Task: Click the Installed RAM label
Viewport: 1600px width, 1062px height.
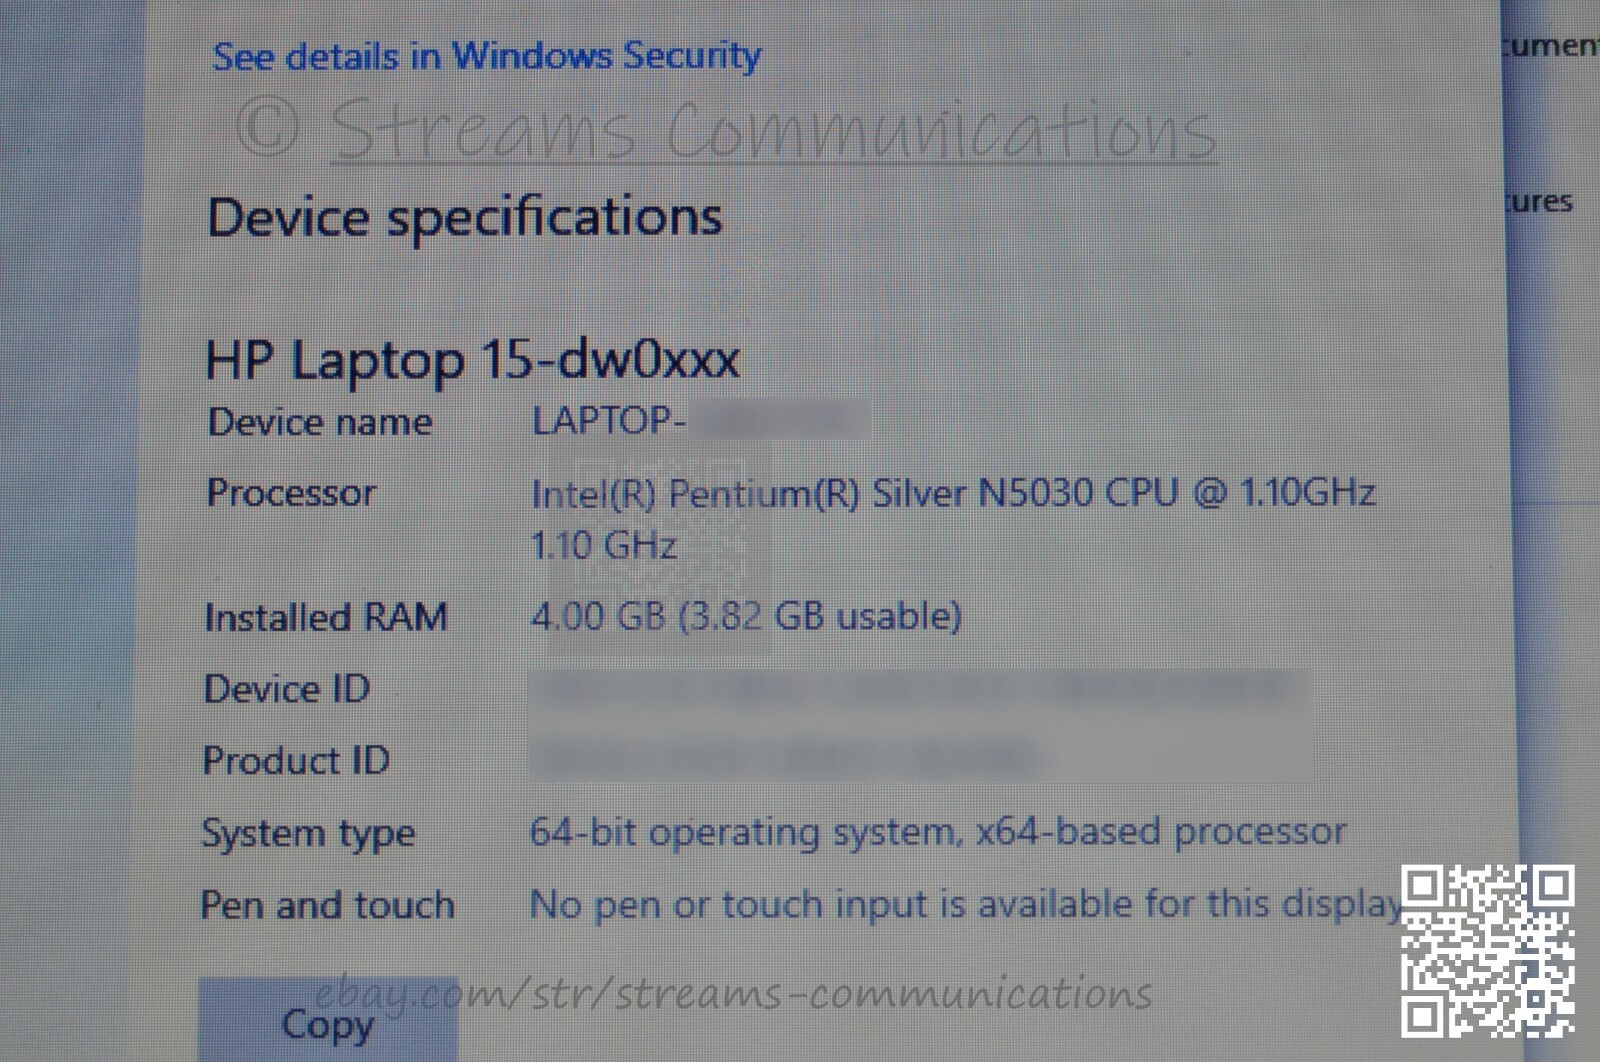Action: pos(325,617)
